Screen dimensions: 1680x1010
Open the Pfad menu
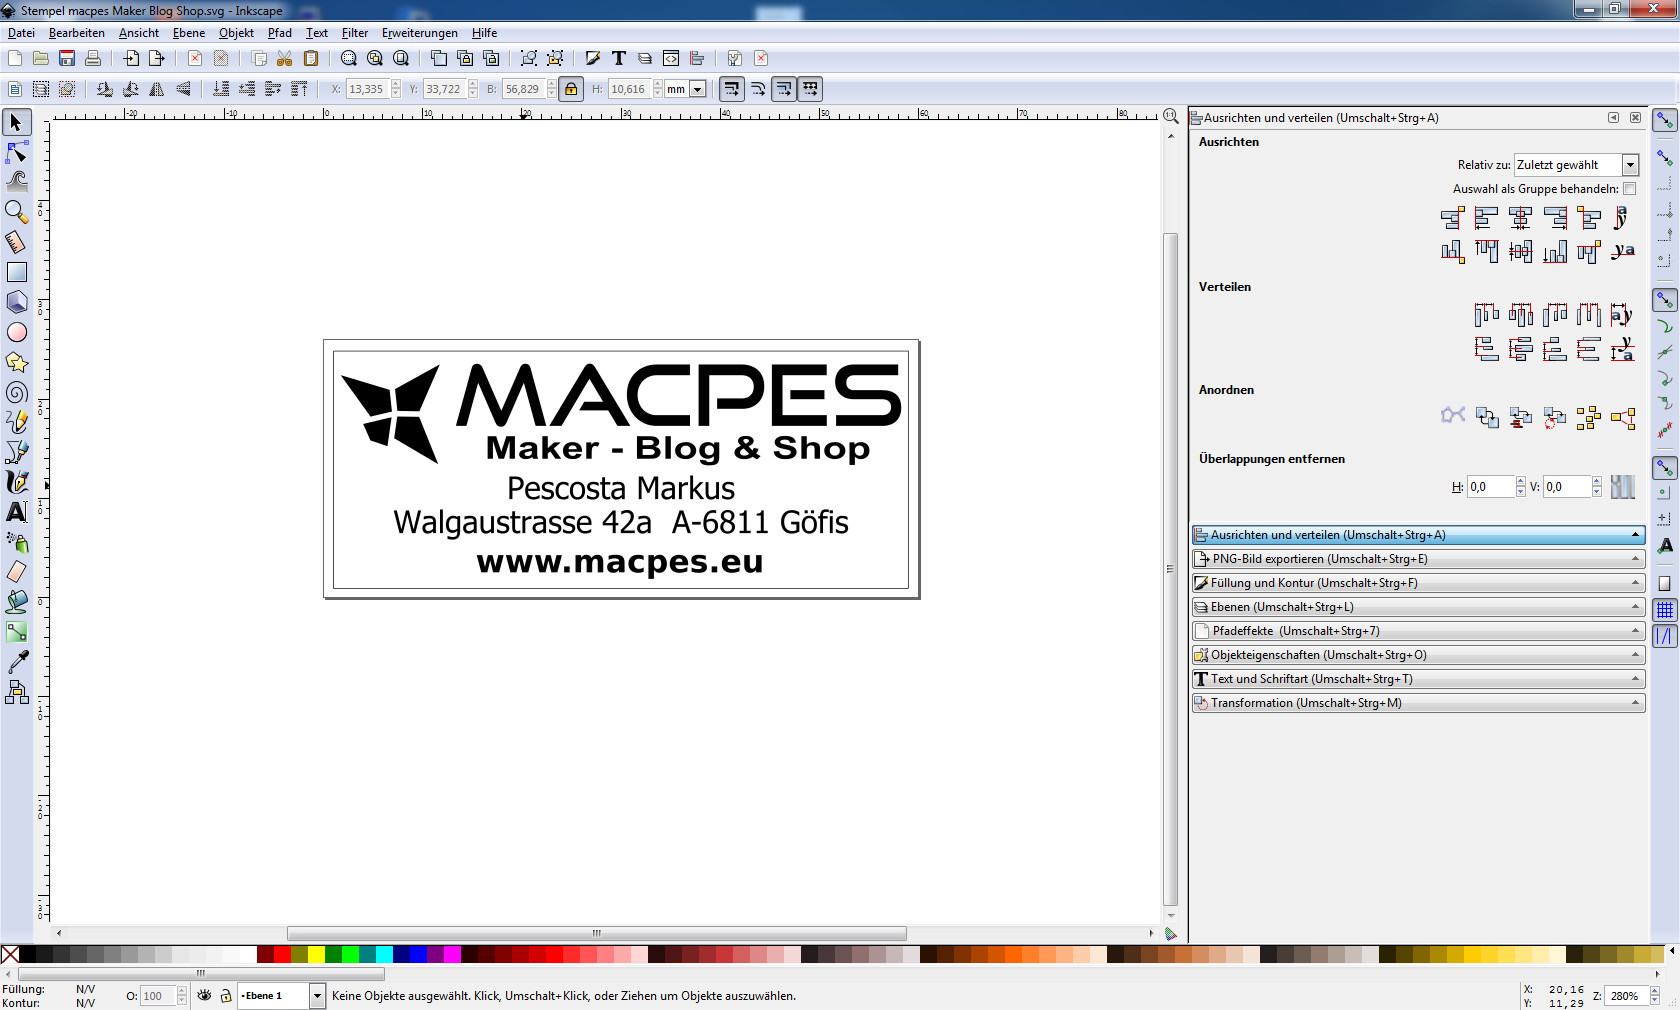tap(280, 33)
